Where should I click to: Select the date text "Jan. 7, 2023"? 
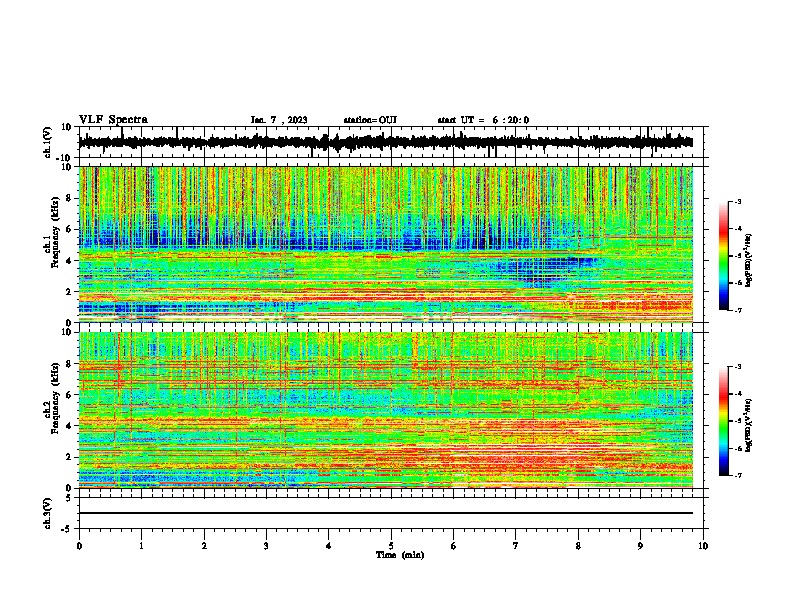point(279,120)
